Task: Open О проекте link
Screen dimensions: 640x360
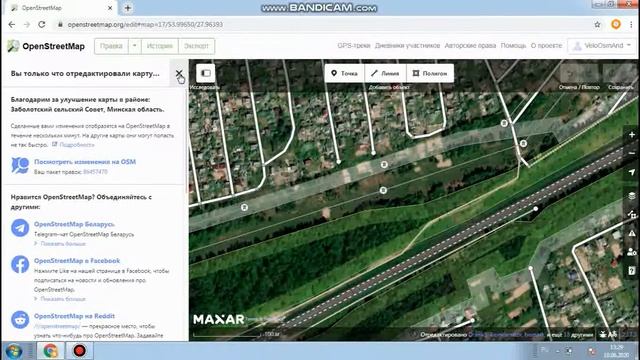Action: tap(546, 46)
